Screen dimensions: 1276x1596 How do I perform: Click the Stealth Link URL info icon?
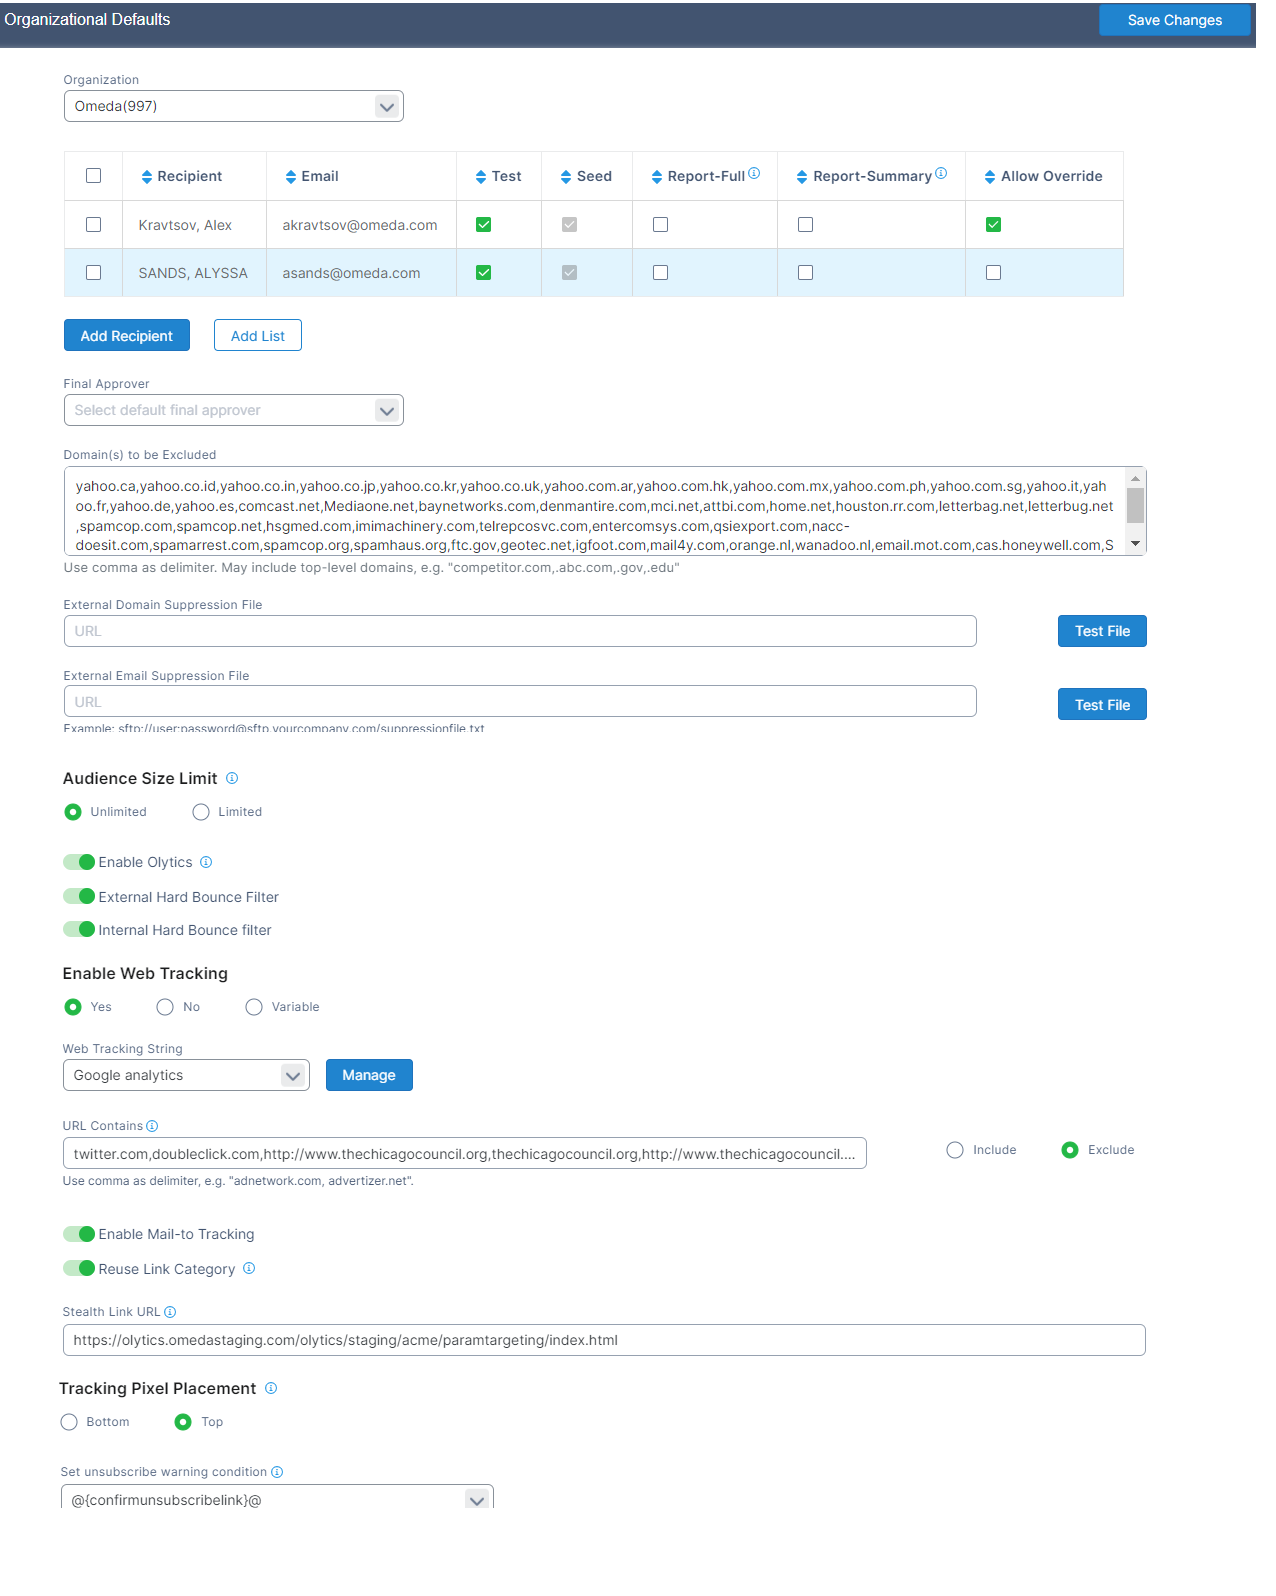pyautogui.click(x=170, y=1312)
